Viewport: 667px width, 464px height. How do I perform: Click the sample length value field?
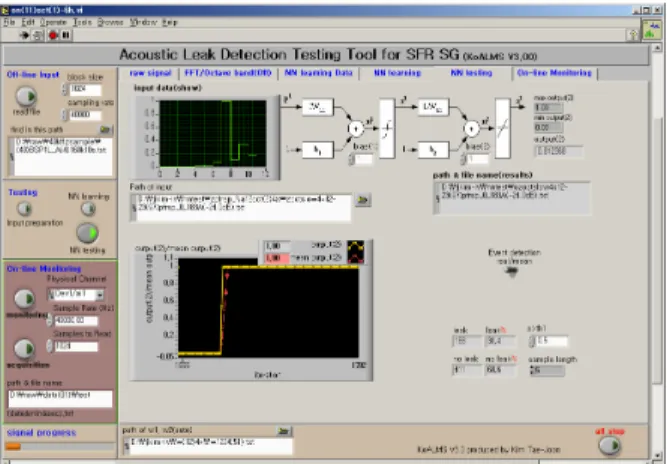pyautogui.click(x=550, y=370)
